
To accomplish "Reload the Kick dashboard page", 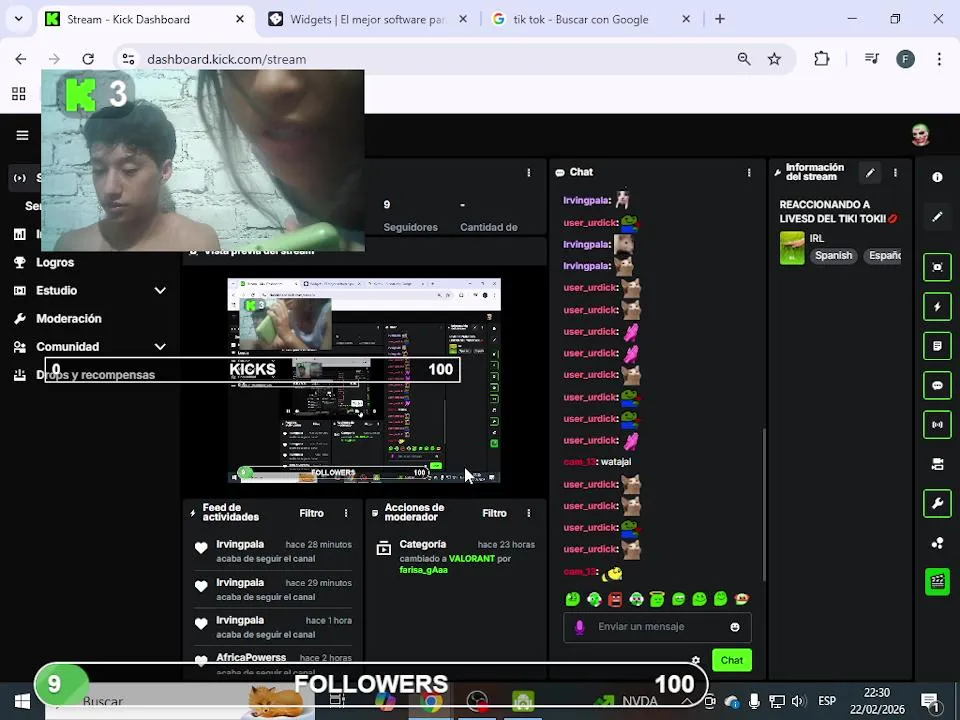I will [88, 59].
